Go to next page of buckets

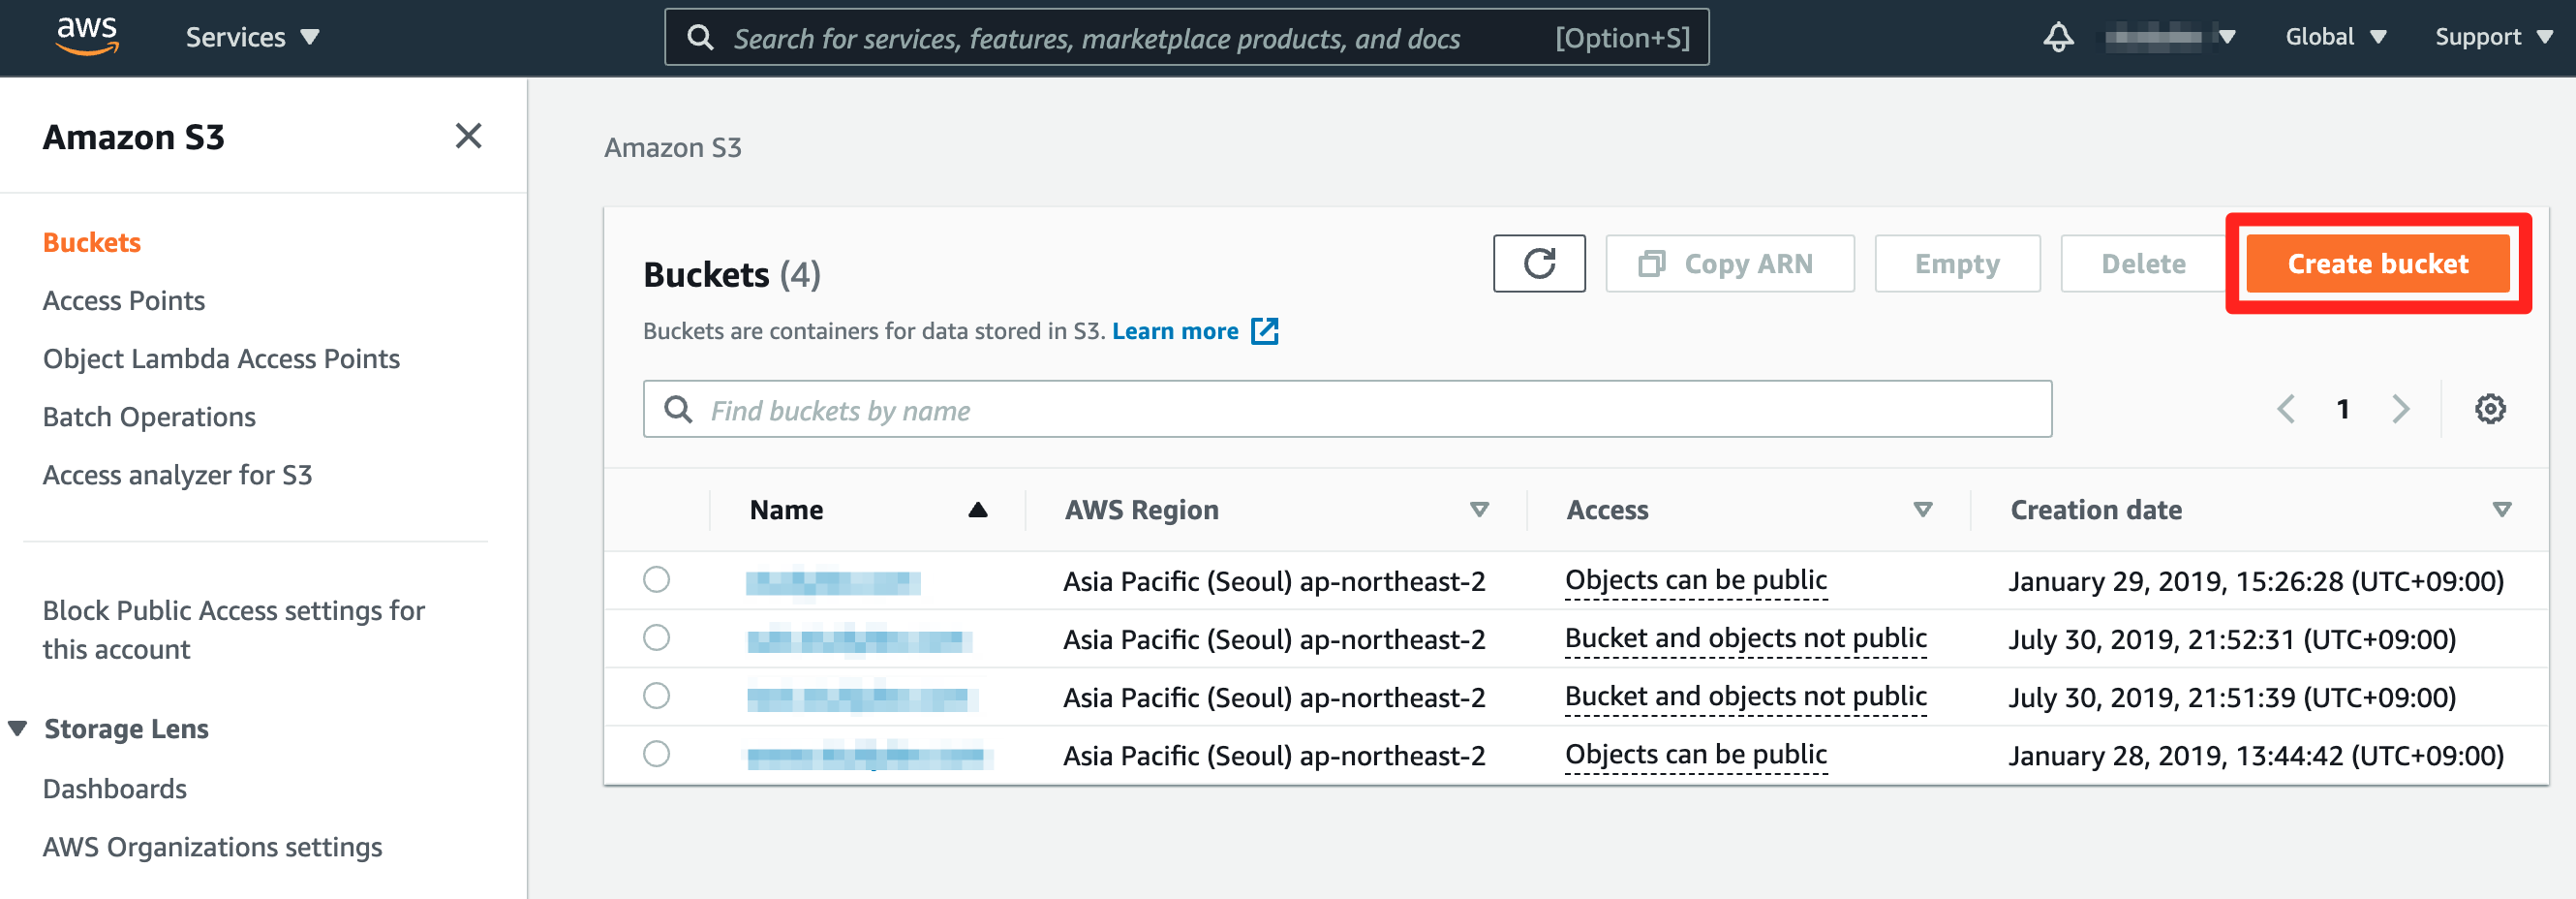coord(2400,409)
